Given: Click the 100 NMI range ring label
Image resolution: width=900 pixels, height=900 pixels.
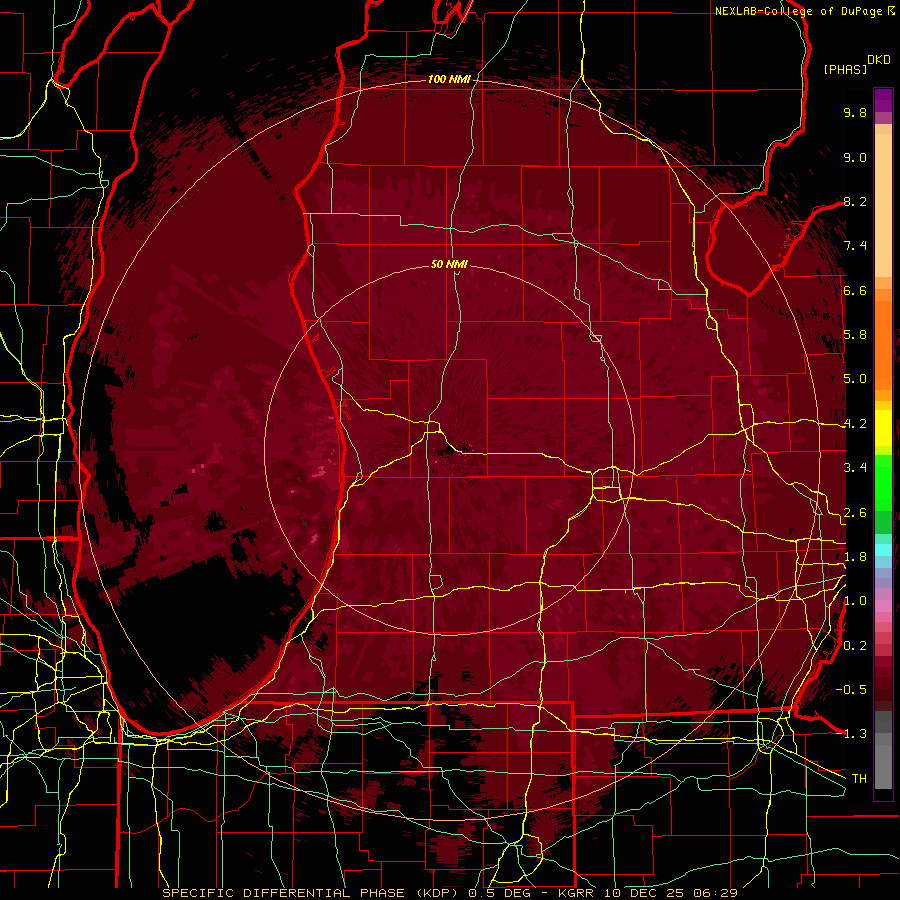Looking at the screenshot, I should 448,79.
